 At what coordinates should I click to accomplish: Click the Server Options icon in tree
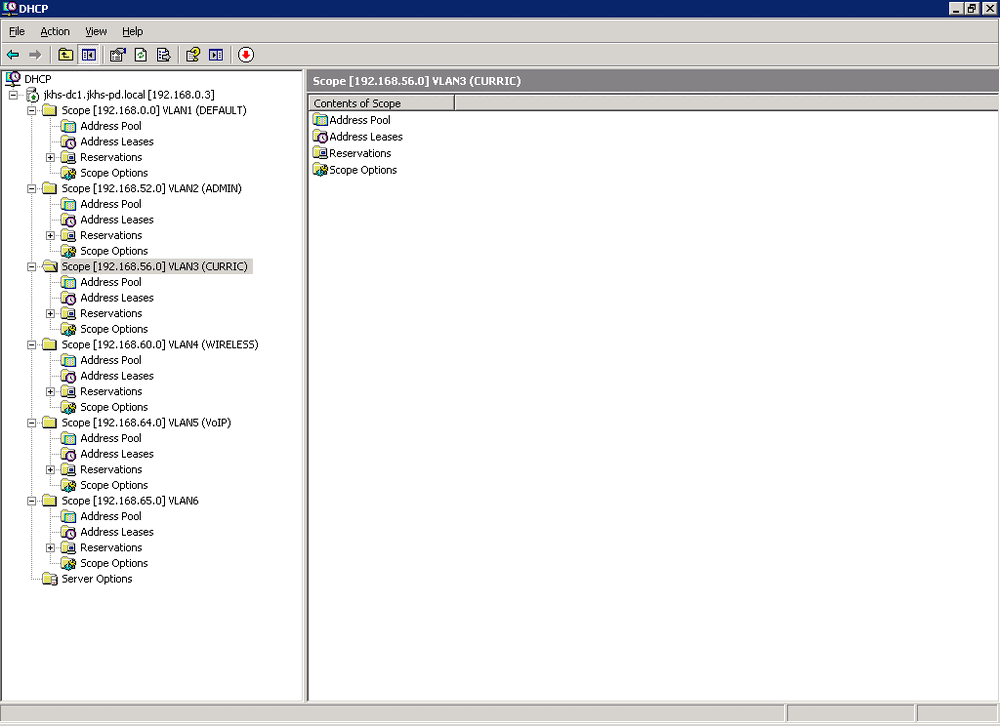click(x=50, y=579)
